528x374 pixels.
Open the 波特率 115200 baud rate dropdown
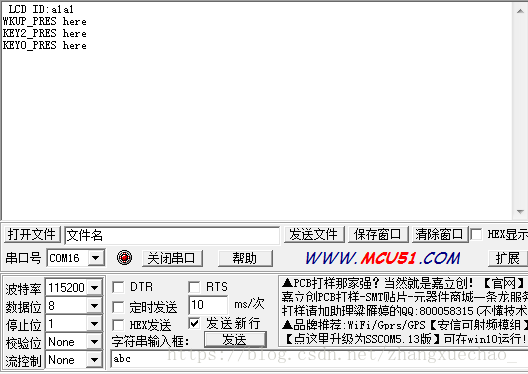pos(95,288)
